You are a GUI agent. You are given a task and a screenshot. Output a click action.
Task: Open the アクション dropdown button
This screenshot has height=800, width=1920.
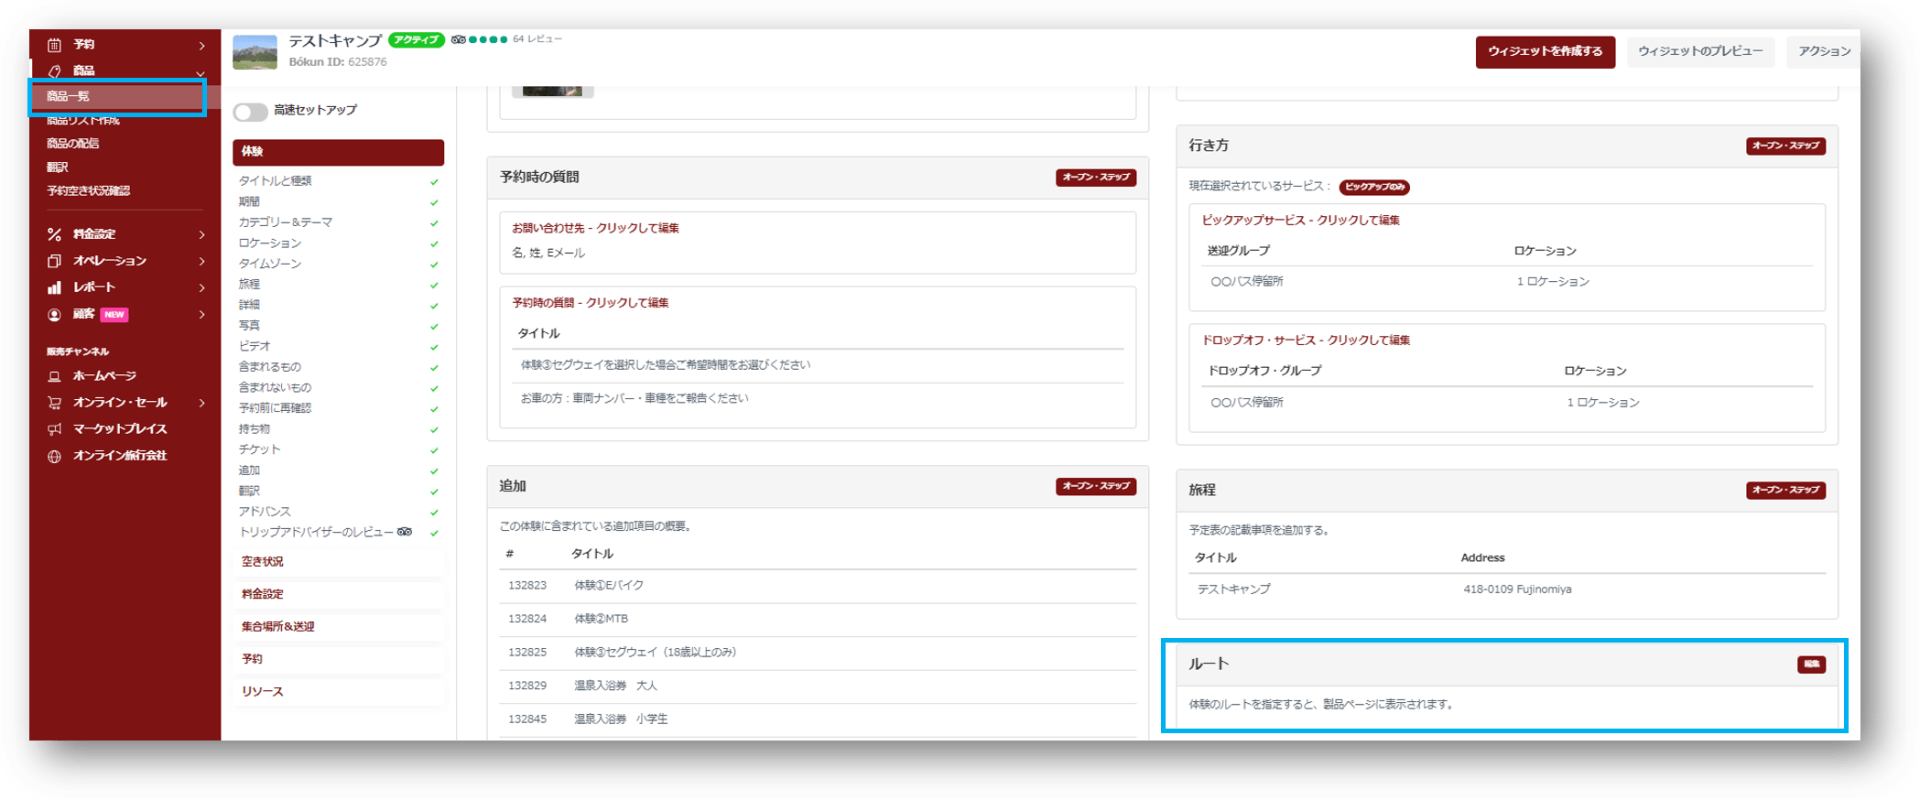[1823, 52]
